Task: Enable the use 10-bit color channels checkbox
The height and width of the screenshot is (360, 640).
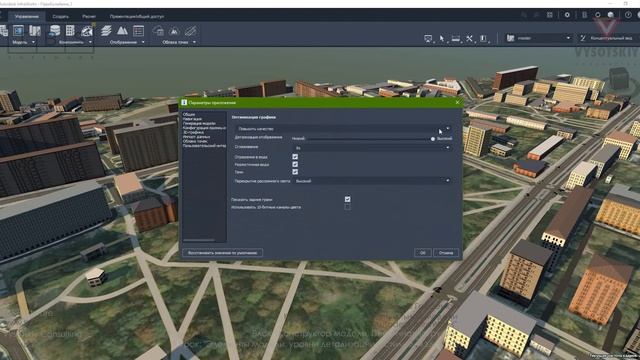Action: [347, 207]
